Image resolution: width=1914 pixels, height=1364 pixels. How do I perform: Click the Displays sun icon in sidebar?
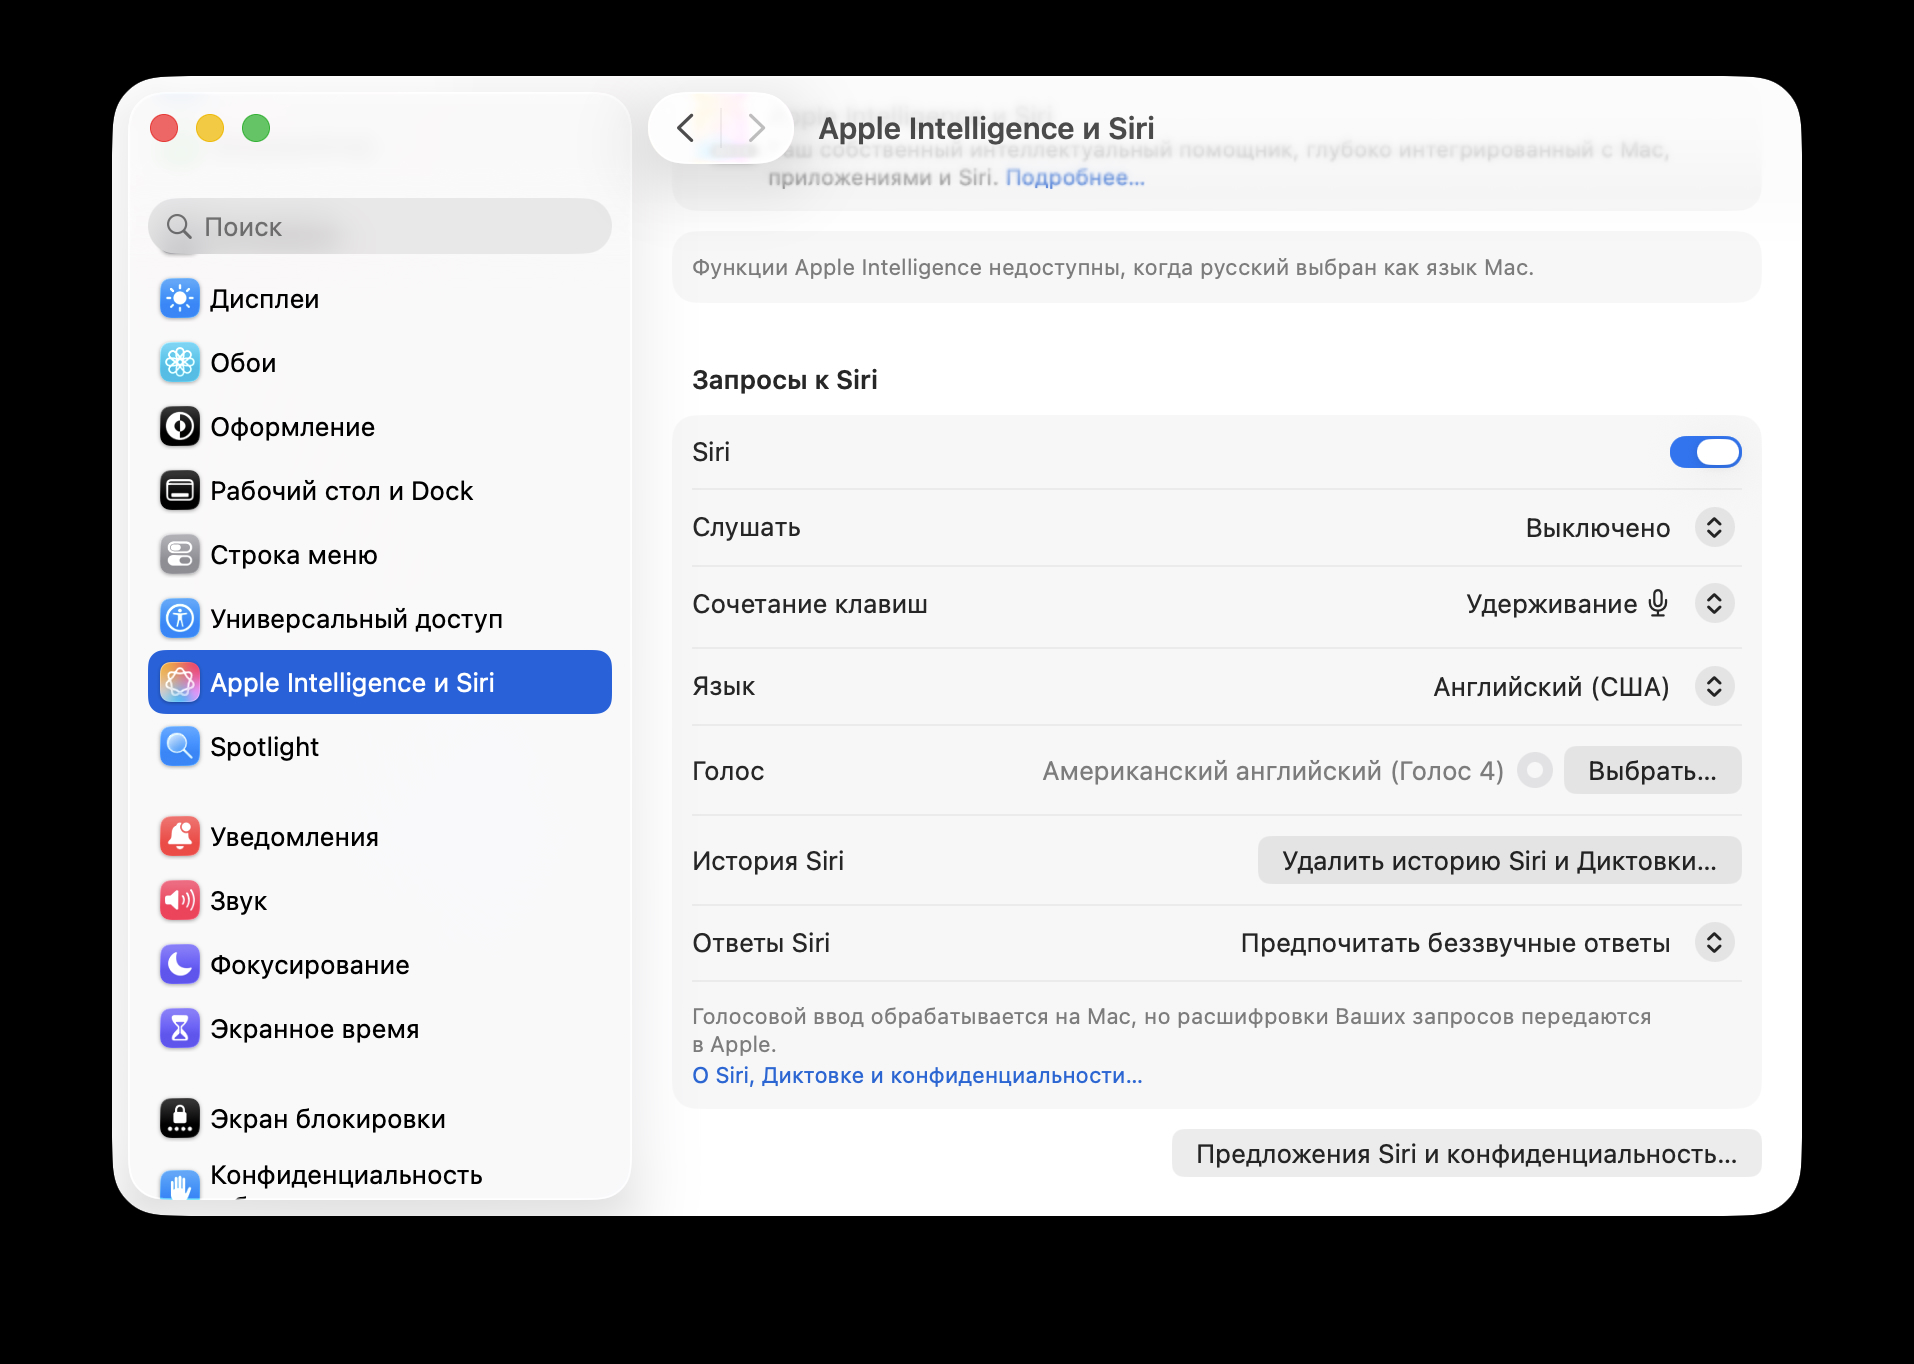[x=180, y=299]
